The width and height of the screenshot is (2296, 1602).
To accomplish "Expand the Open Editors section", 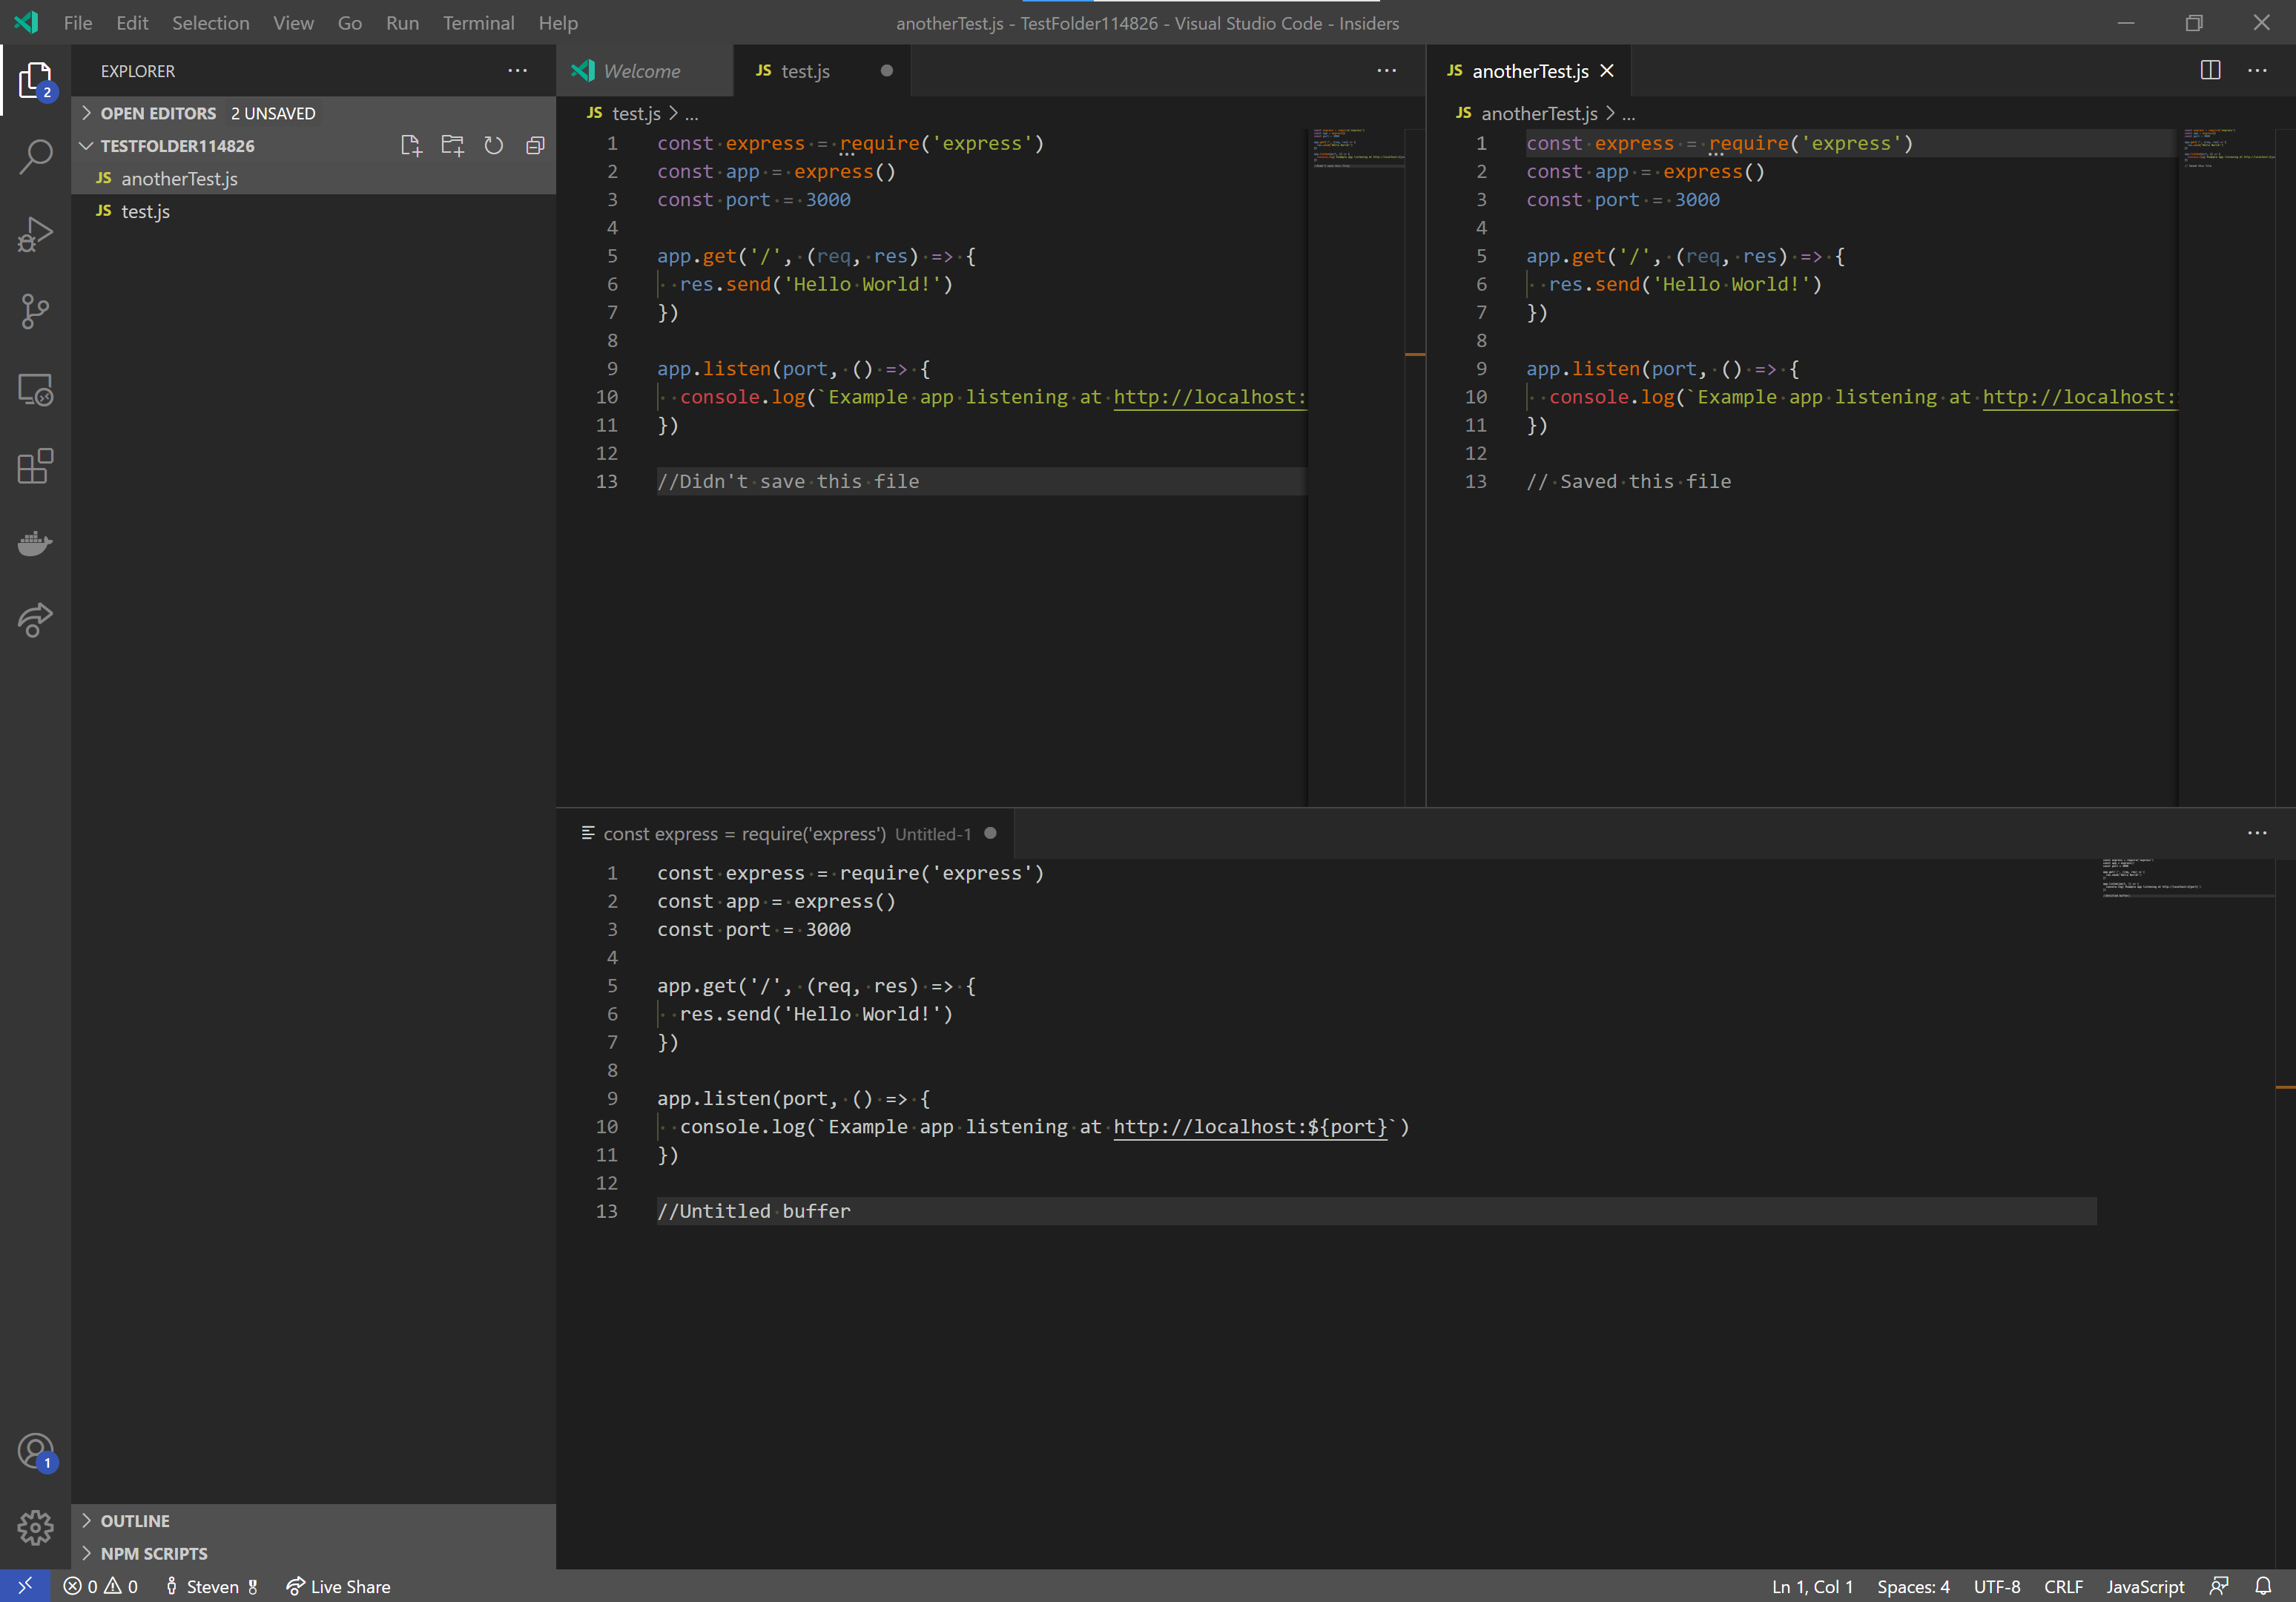I will click(x=158, y=114).
